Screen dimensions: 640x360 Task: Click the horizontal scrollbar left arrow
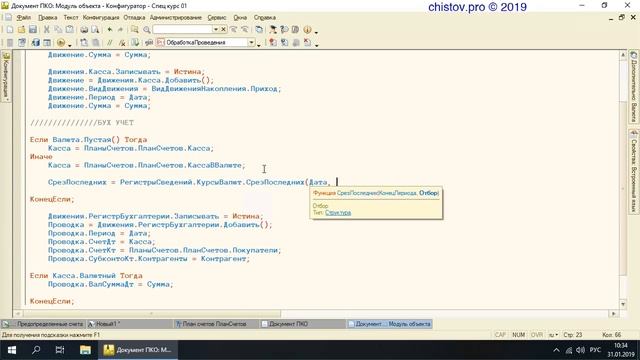17,313
